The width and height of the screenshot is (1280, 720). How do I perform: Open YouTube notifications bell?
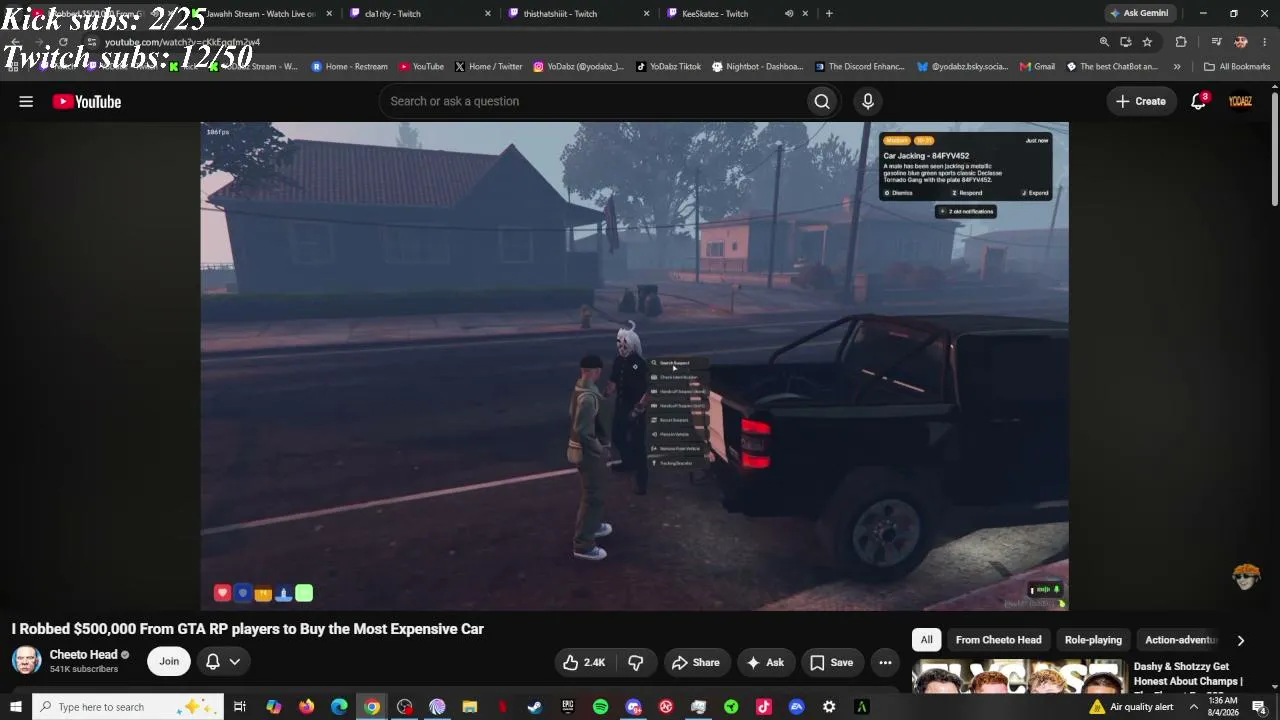1199,101
